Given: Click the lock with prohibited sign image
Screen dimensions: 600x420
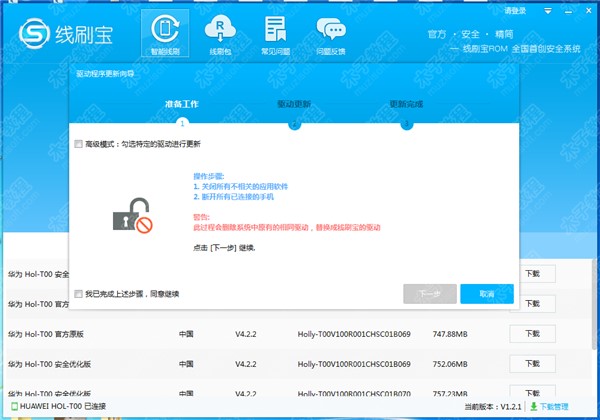Looking at the screenshot, I should (x=131, y=216).
